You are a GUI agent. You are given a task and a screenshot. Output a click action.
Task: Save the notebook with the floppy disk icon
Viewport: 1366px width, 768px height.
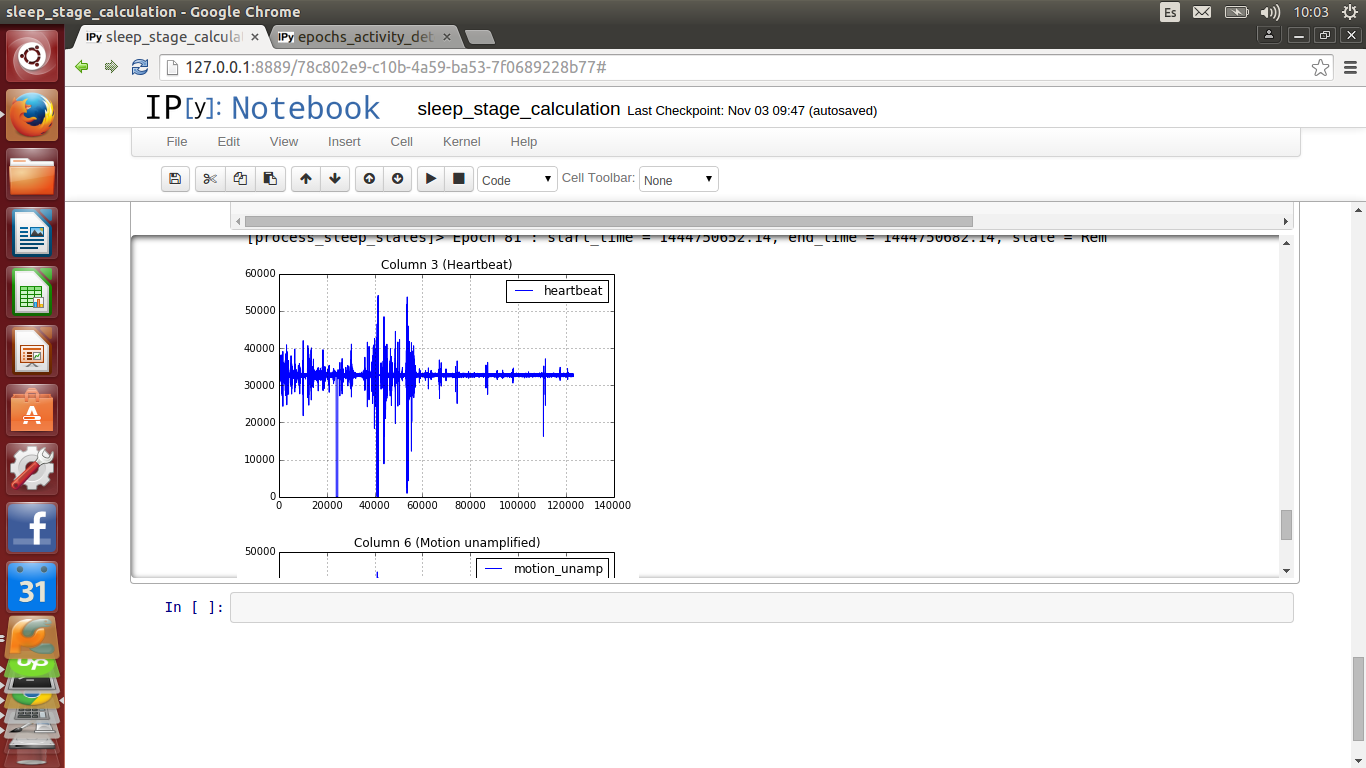pos(175,179)
